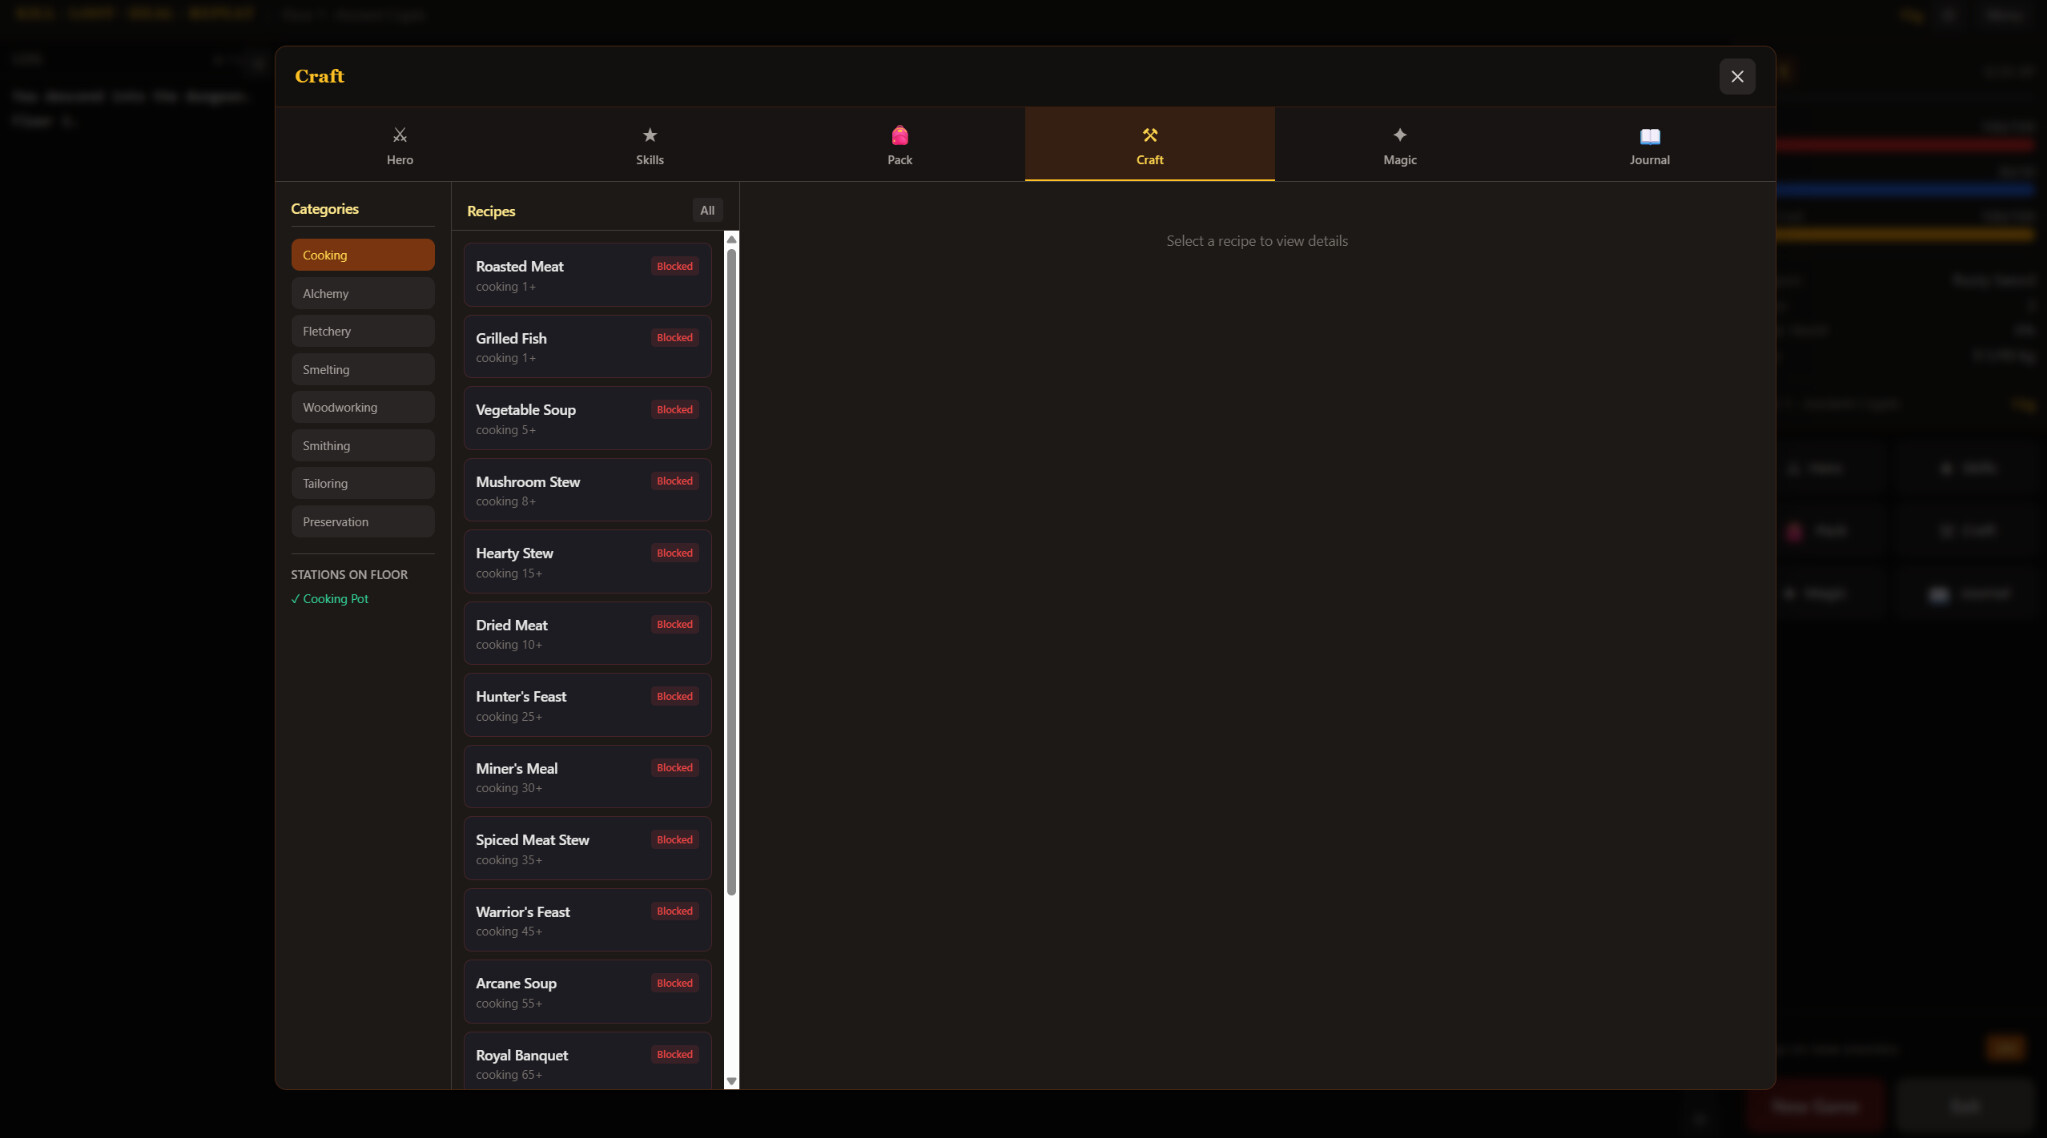Open the Journal tab

(1650, 145)
